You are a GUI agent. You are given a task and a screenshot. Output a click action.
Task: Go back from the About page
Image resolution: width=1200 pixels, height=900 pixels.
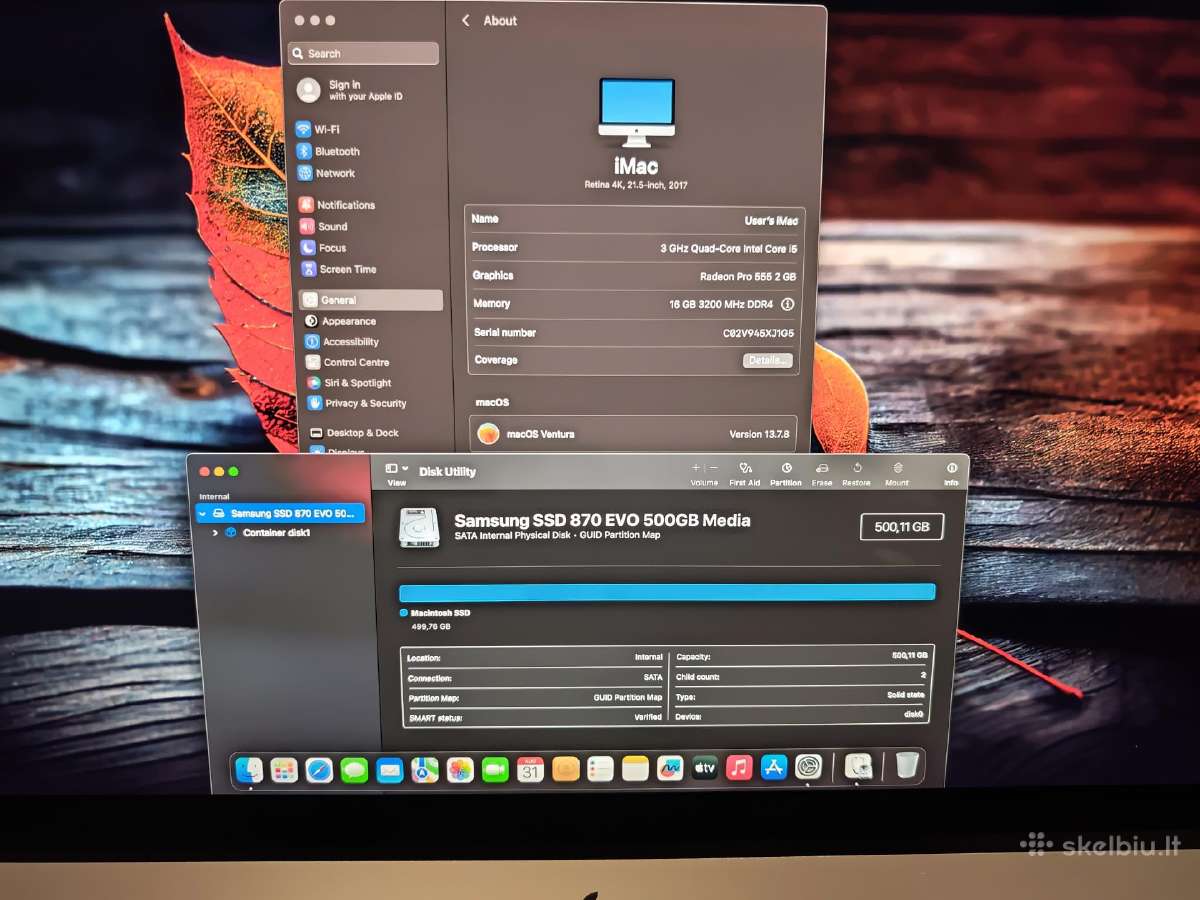[x=466, y=20]
